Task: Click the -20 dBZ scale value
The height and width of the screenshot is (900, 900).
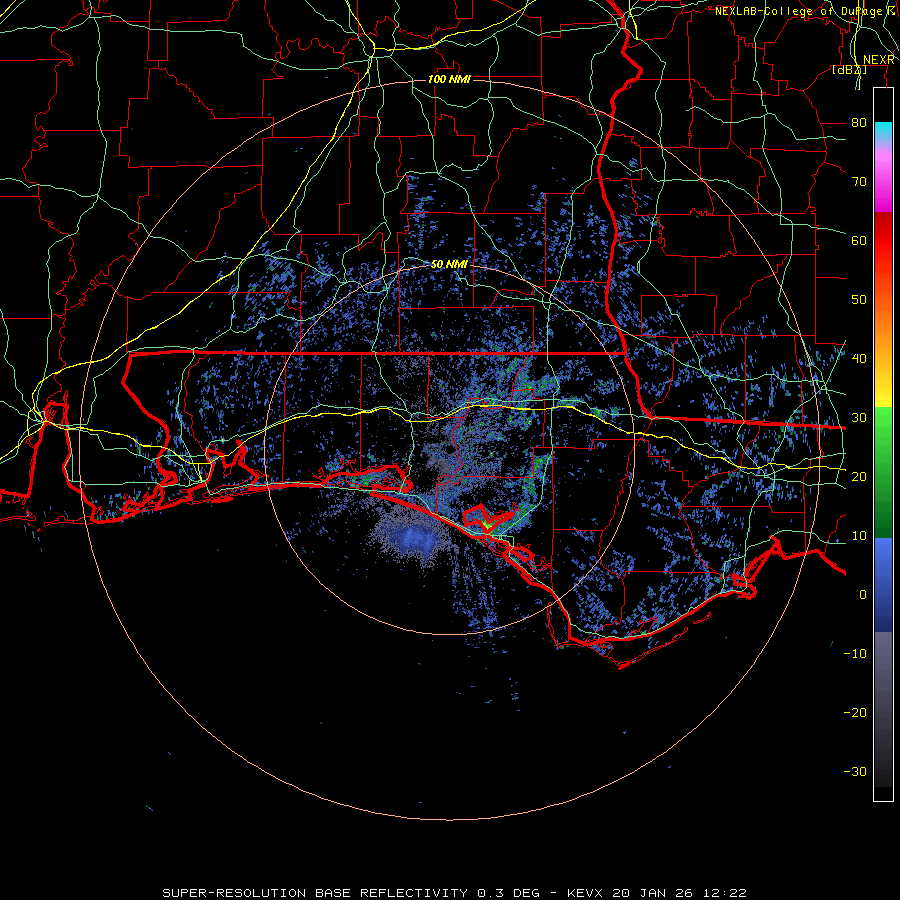Action: click(x=855, y=712)
